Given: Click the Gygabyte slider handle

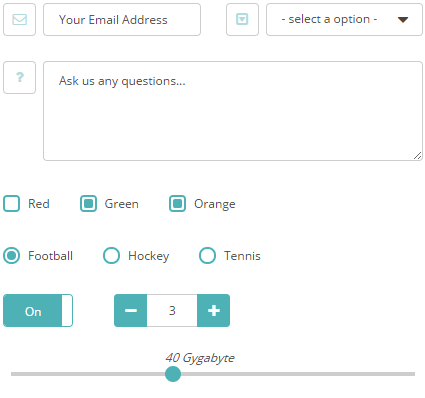Looking at the screenshot, I should [173, 374].
